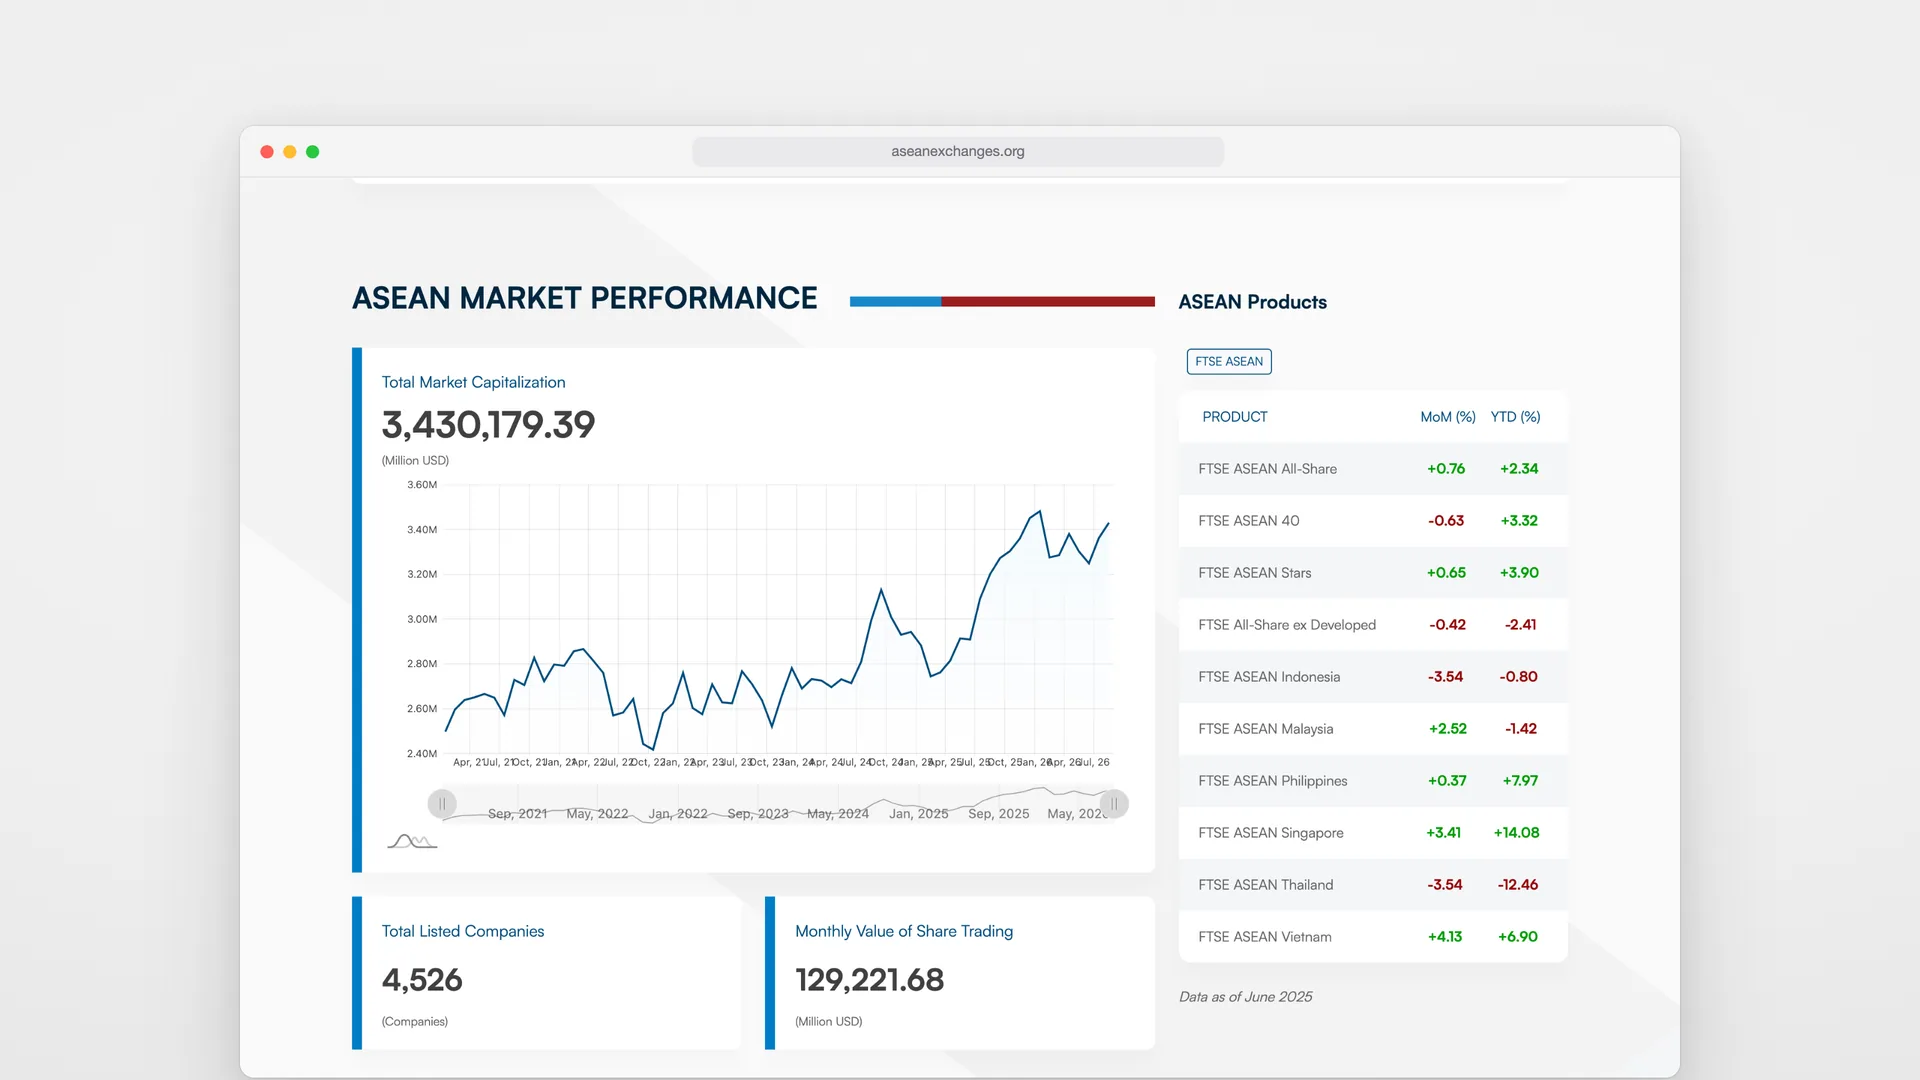
Task: Click the green maximize window button
Action: tap(313, 152)
